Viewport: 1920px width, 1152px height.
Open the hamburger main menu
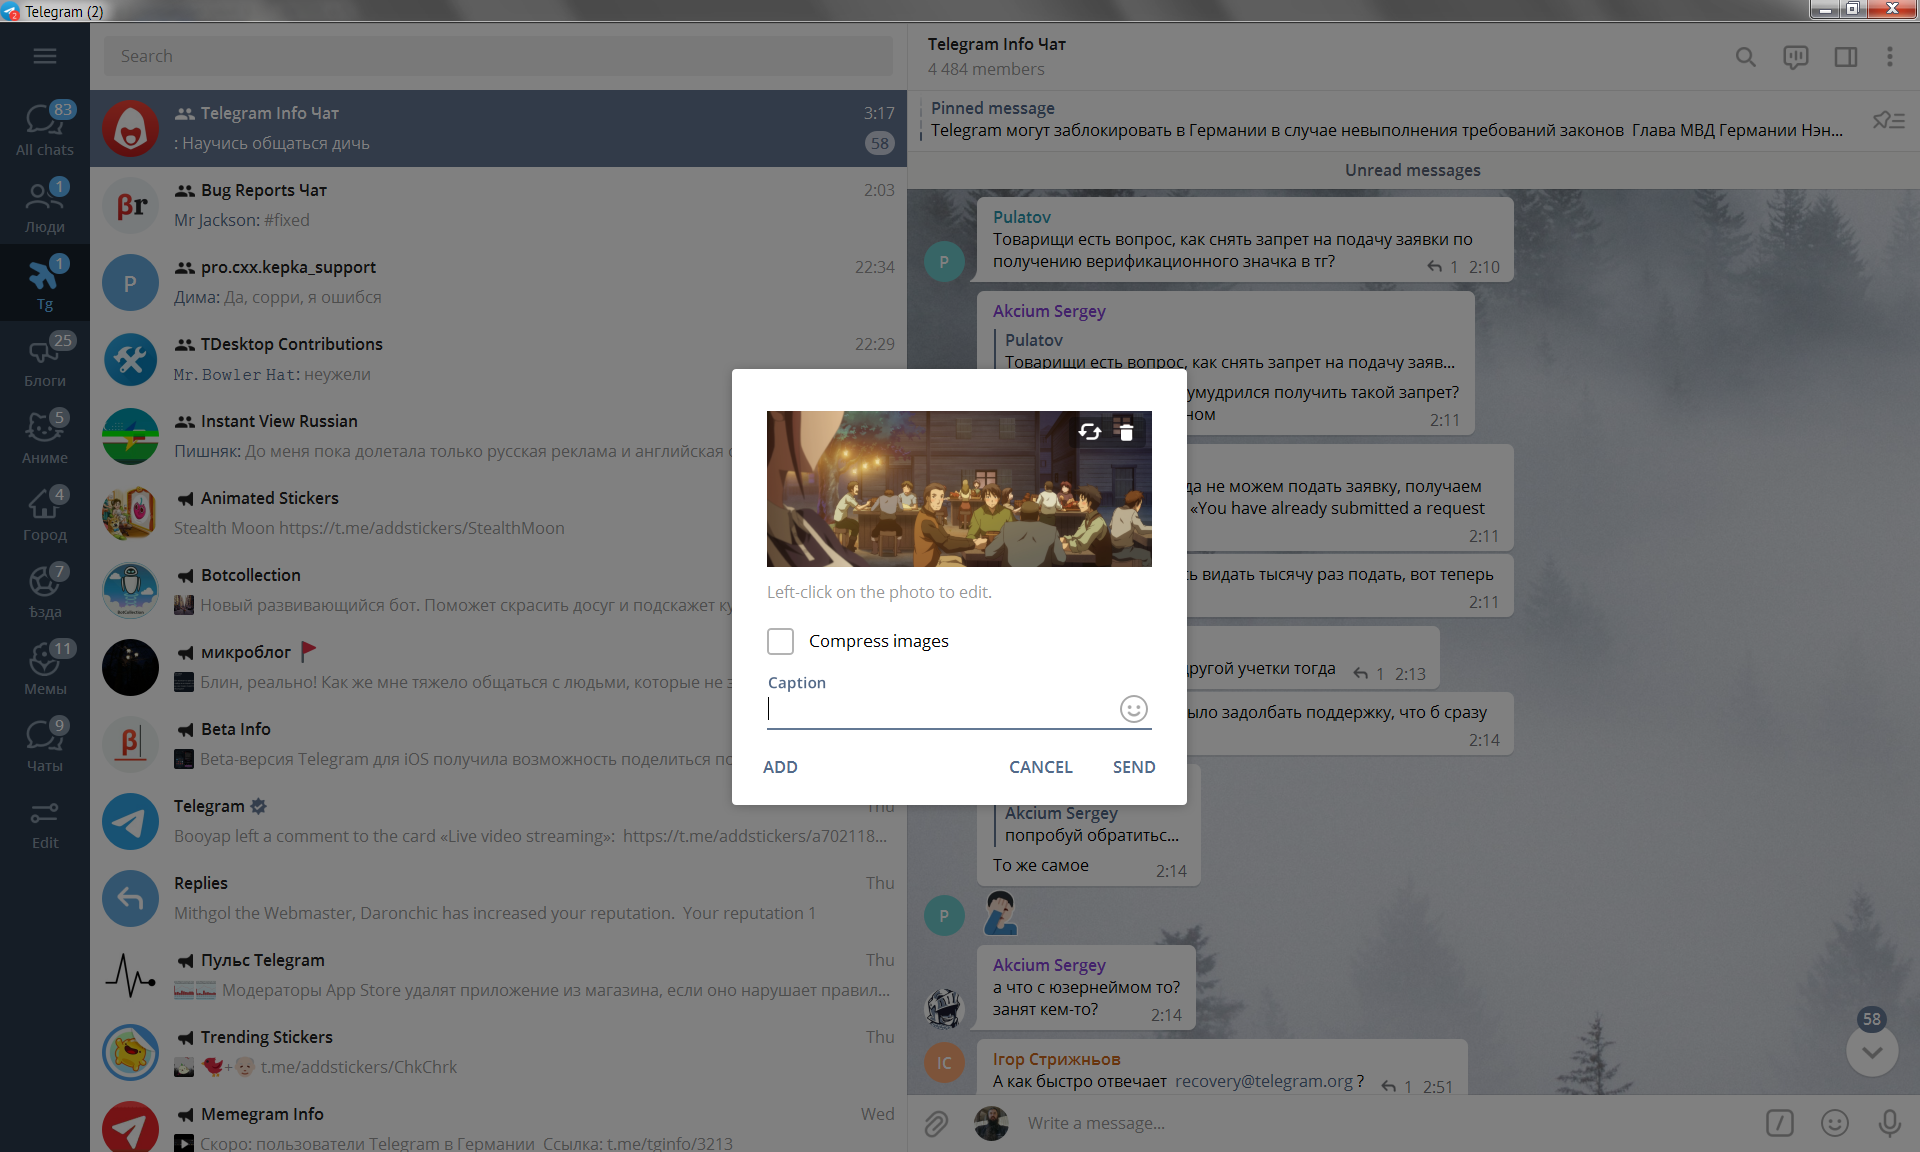click(x=45, y=56)
